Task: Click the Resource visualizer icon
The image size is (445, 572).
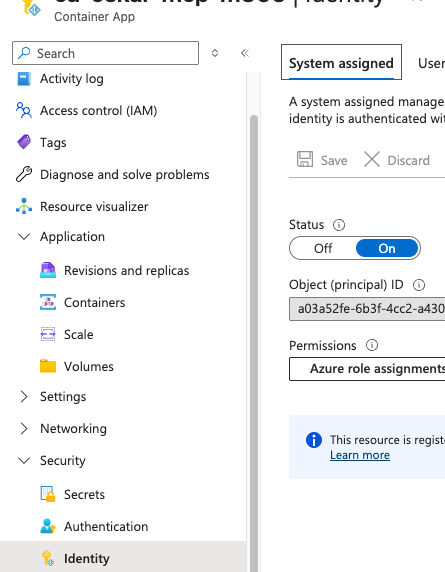Action: point(24,206)
